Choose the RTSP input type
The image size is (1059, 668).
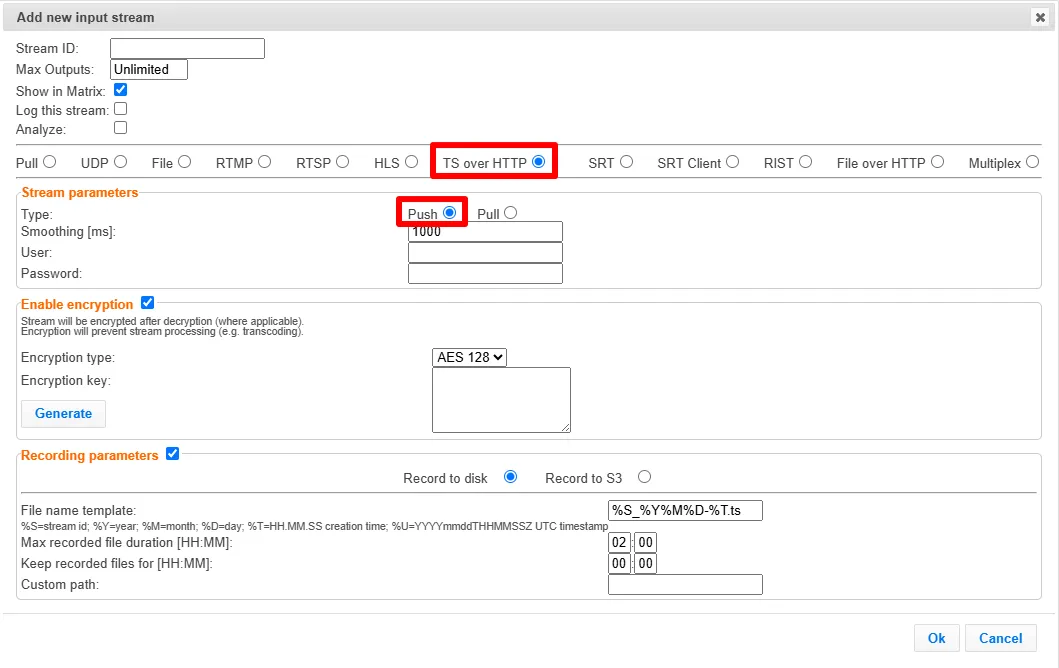coord(342,162)
